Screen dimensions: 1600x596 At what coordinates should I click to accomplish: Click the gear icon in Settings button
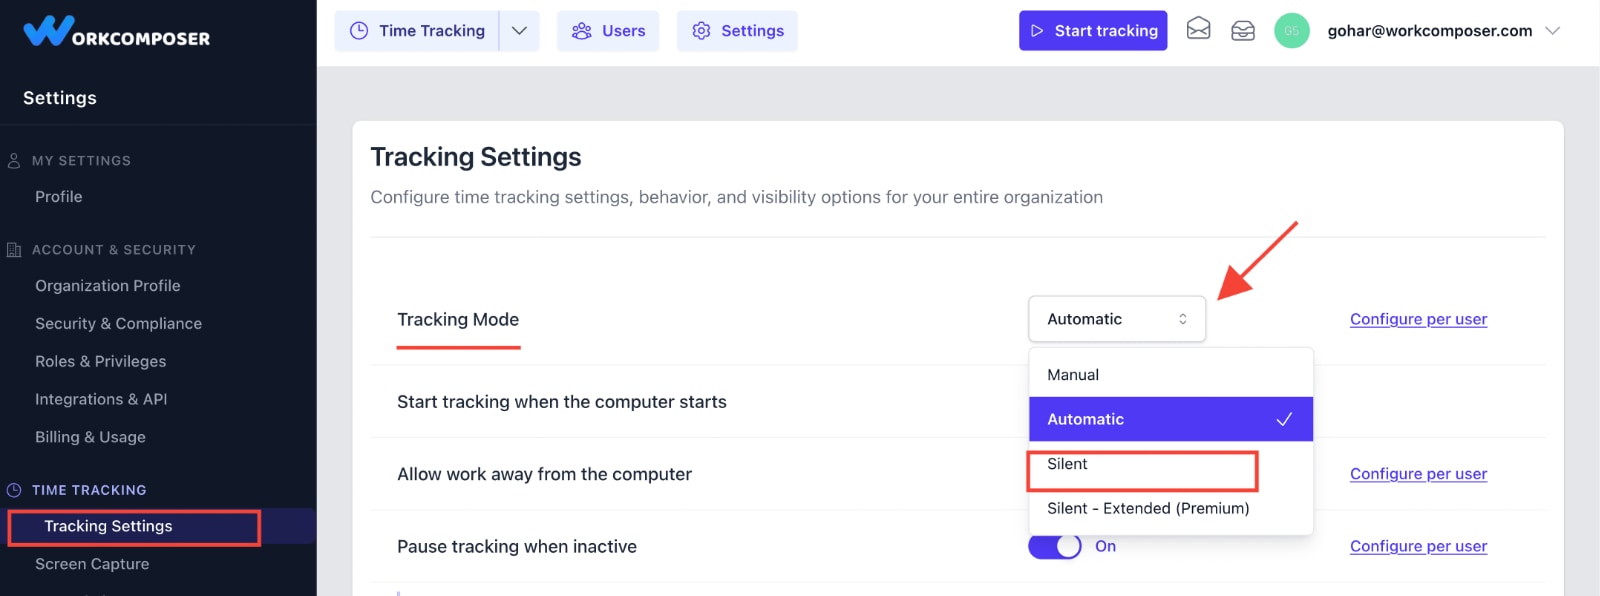coord(701,31)
